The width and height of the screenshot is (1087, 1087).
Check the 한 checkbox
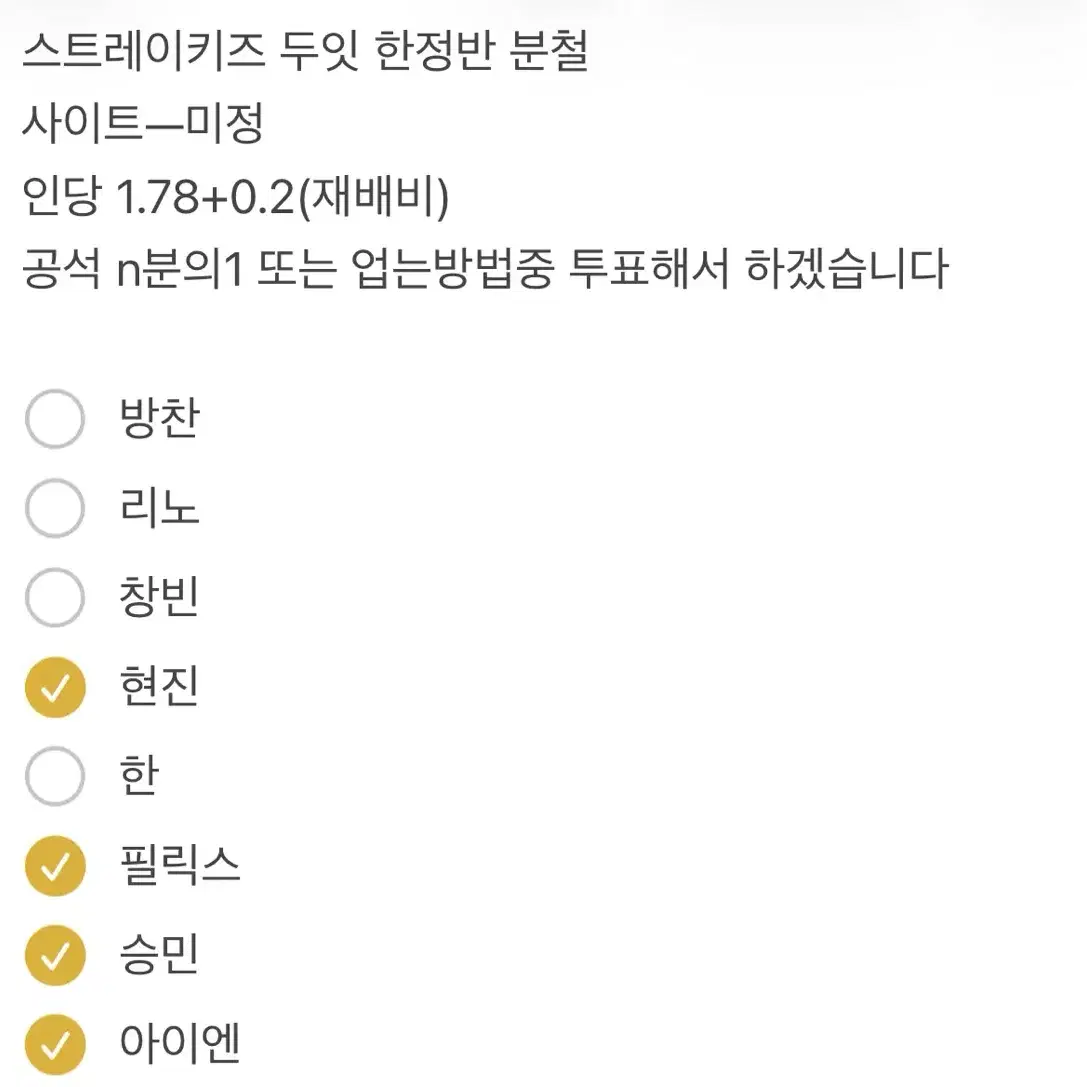(x=55, y=775)
